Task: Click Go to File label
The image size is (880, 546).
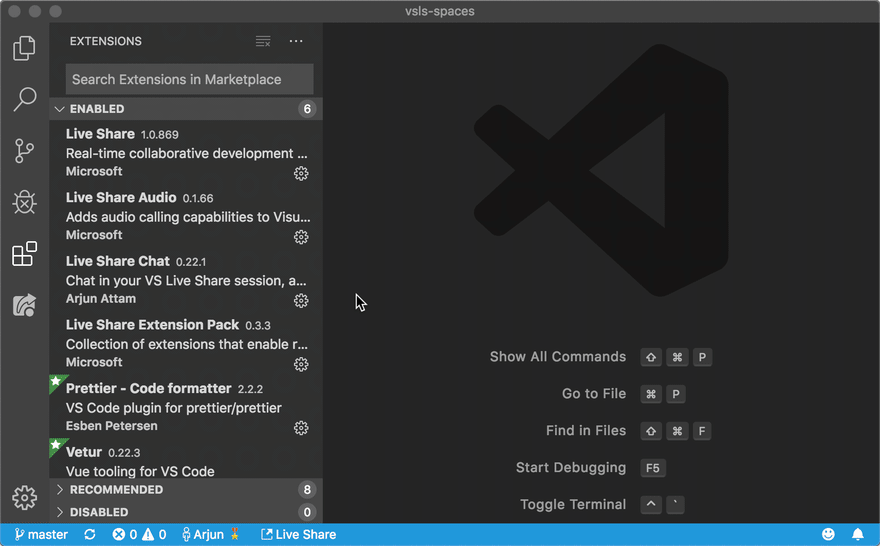Action: (x=594, y=393)
